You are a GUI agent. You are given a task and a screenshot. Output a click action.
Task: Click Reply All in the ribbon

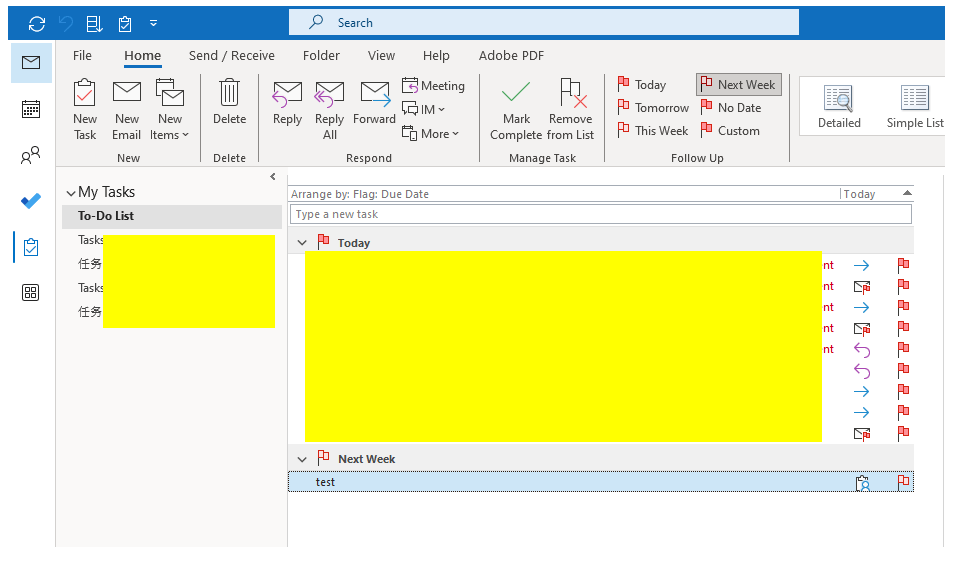(329, 110)
